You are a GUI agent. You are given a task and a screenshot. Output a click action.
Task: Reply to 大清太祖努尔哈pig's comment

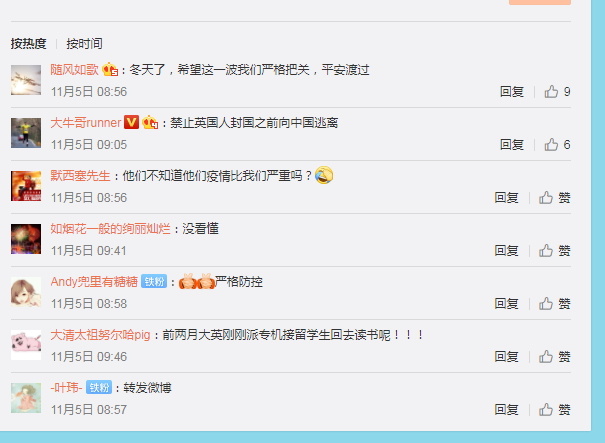(x=506, y=356)
